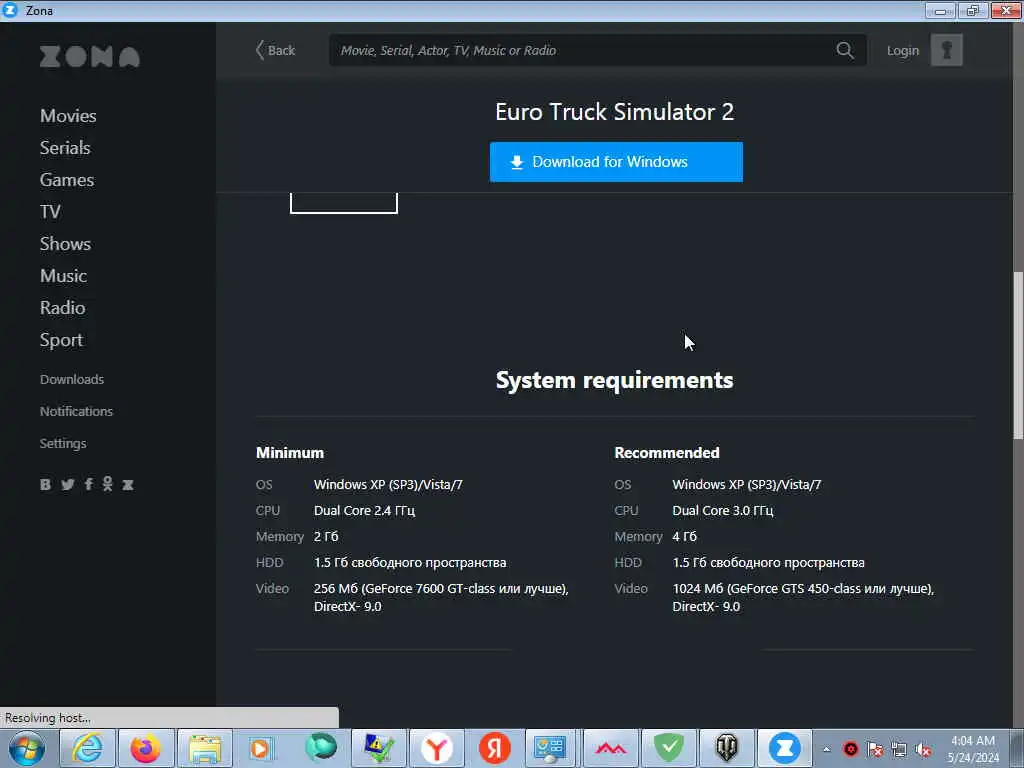Click the Dual Core 2.4 ГГц value
This screenshot has width=1024, height=768.
[x=364, y=511]
